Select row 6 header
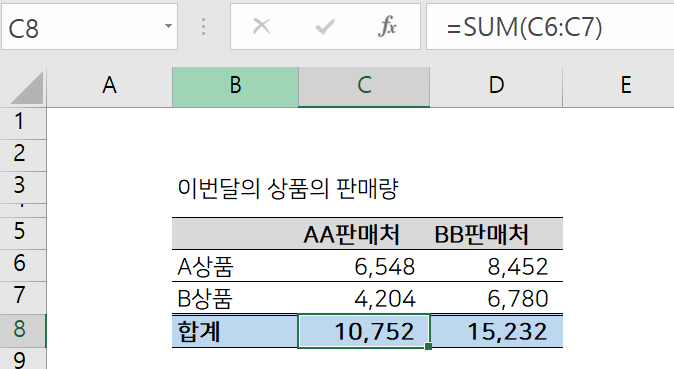This screenshot has height=369, width=674. 23,265
